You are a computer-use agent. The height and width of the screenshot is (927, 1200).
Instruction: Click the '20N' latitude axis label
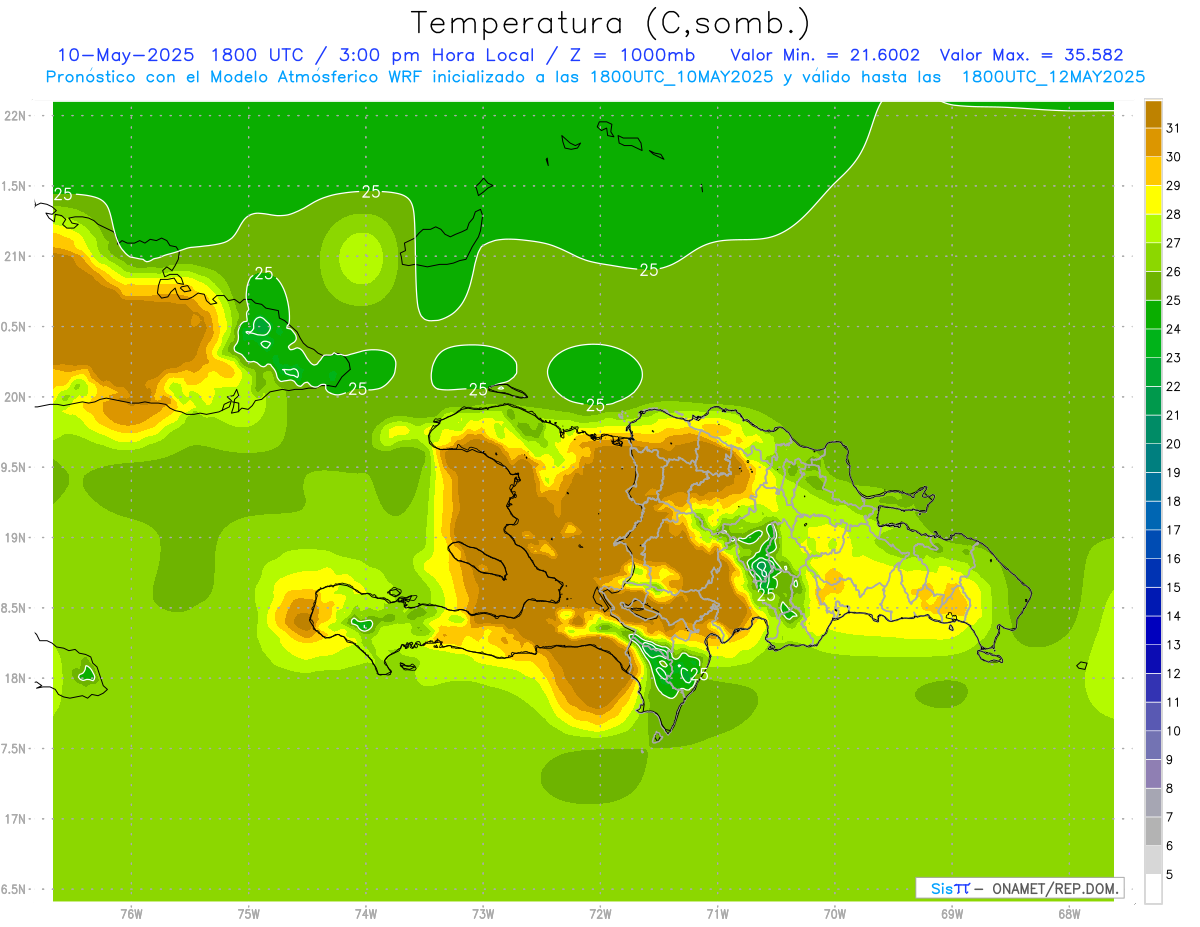pyautogui.click(x=16, y=397)
